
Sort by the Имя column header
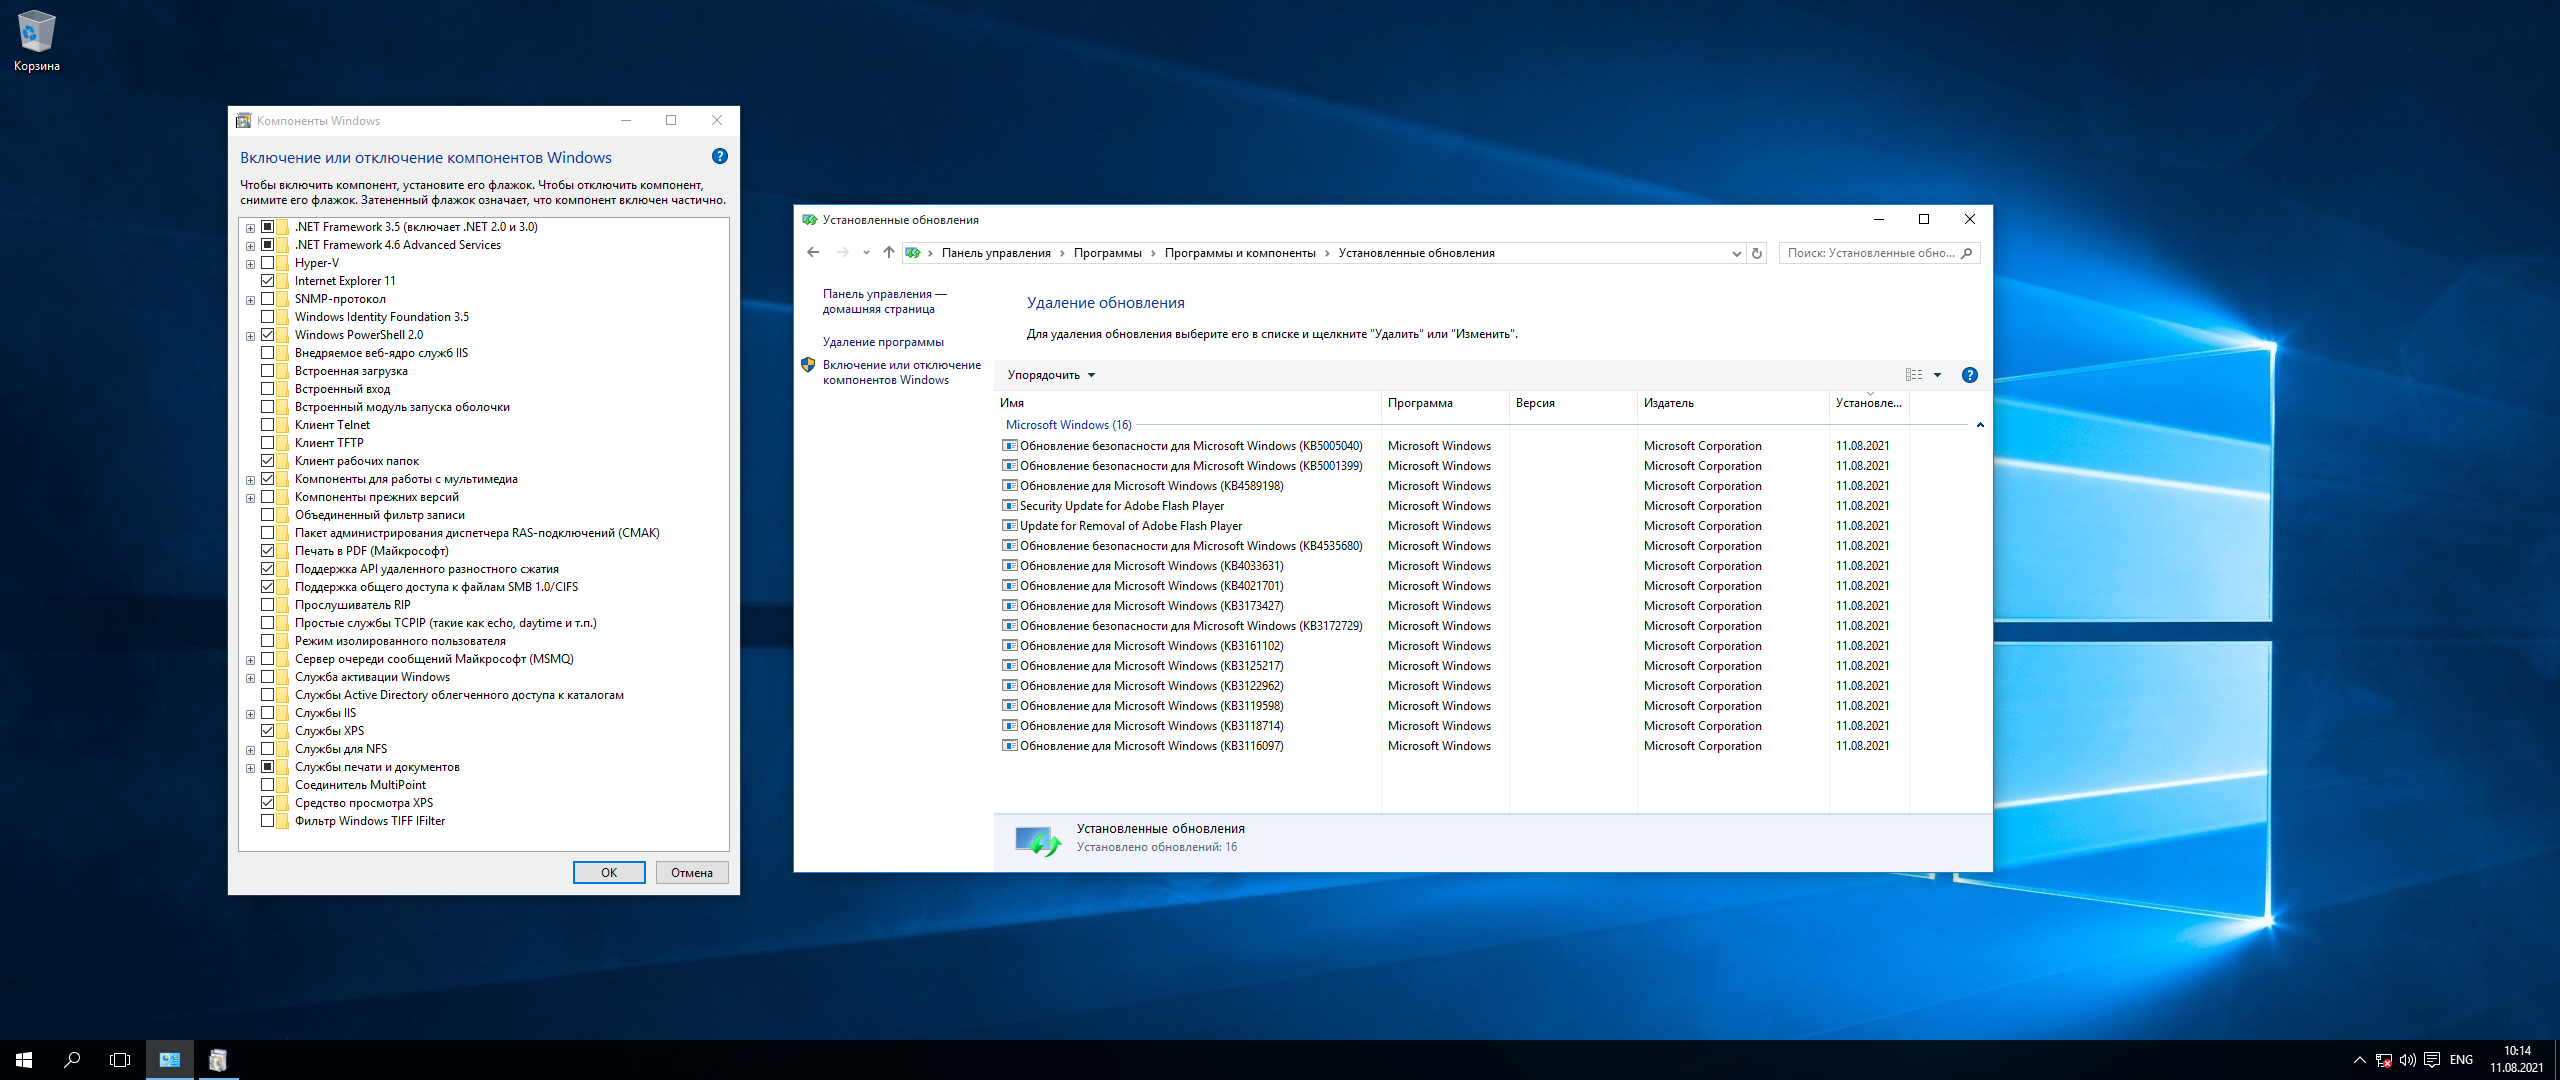click(x=1188, y=403)
